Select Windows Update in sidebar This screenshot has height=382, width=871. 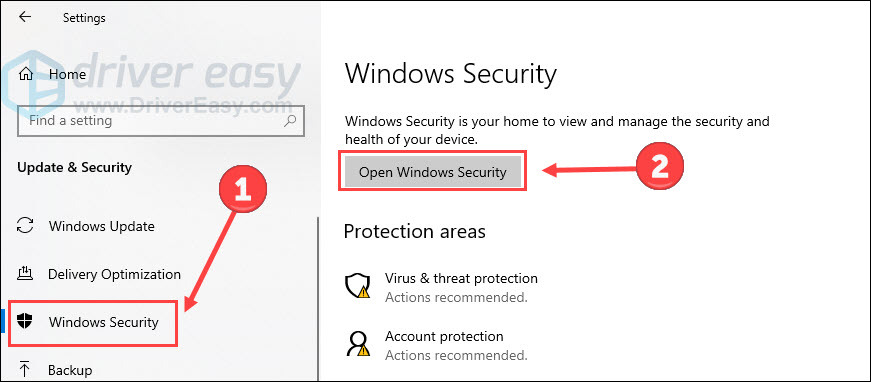point(102,226)
